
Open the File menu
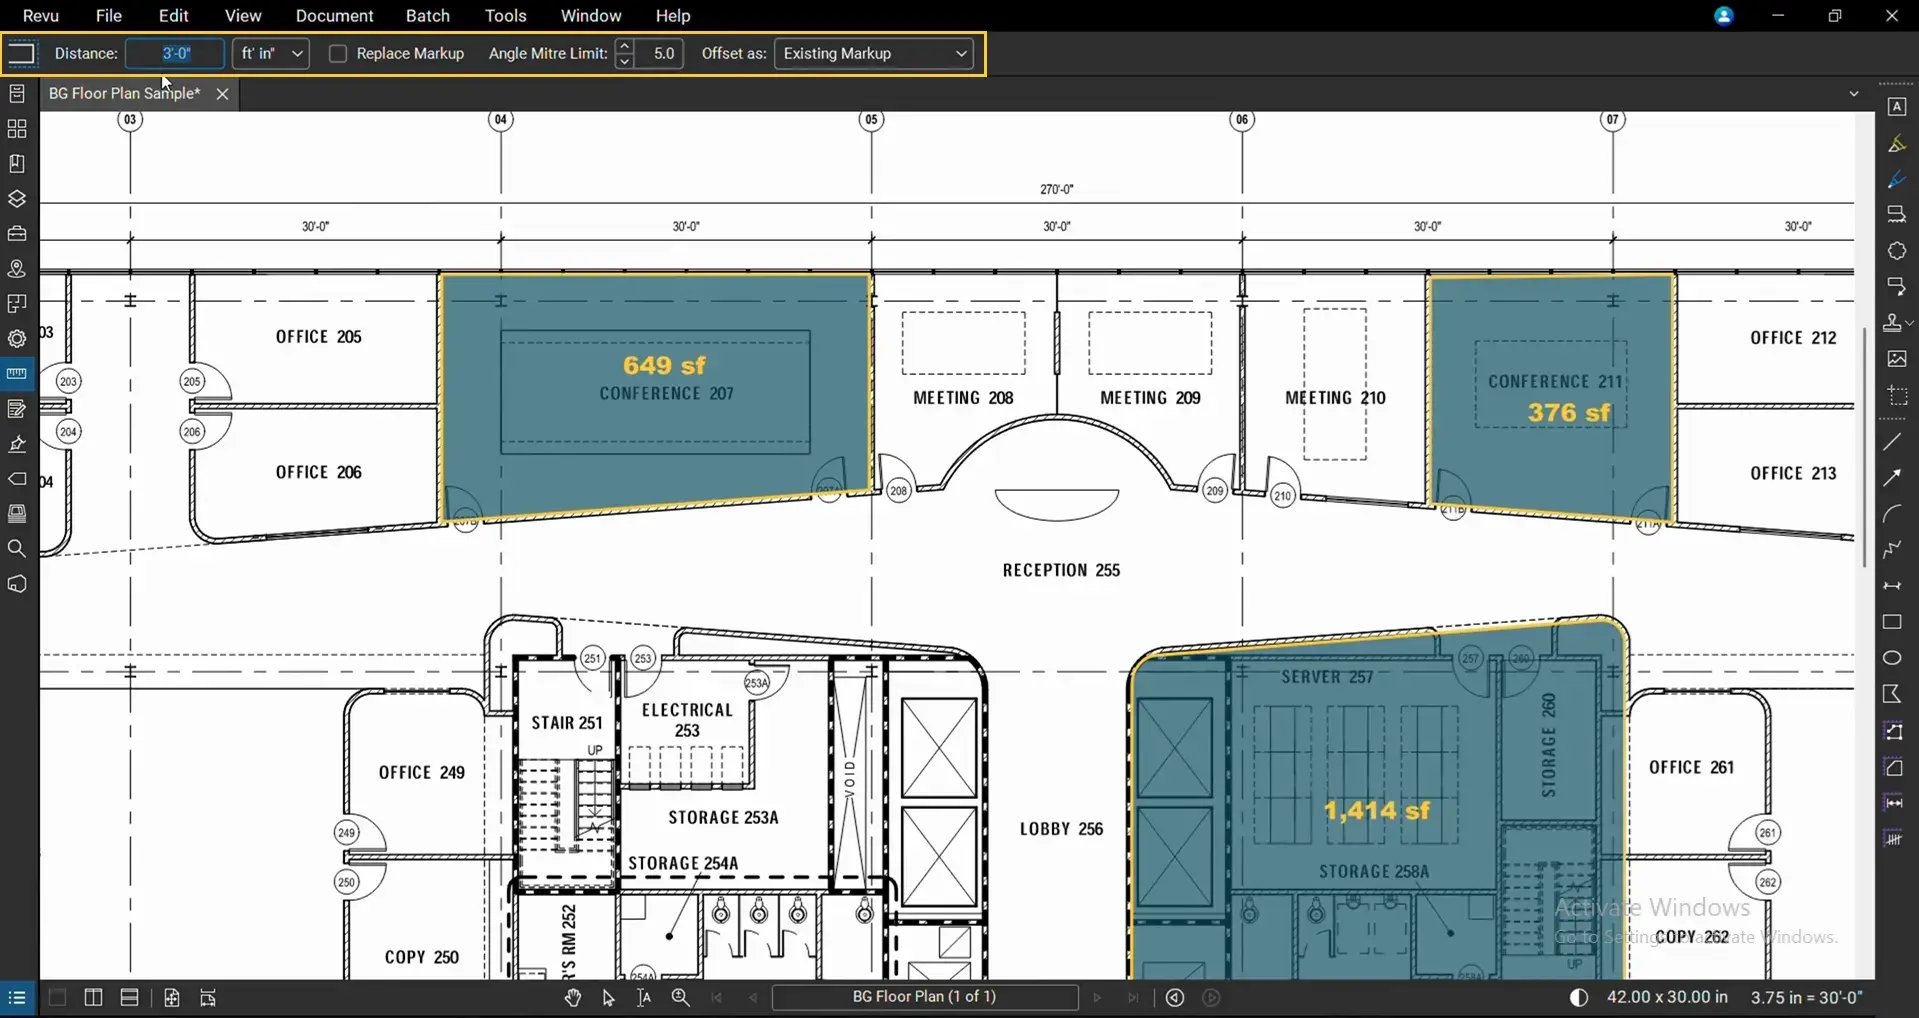[x=109, y=16]
